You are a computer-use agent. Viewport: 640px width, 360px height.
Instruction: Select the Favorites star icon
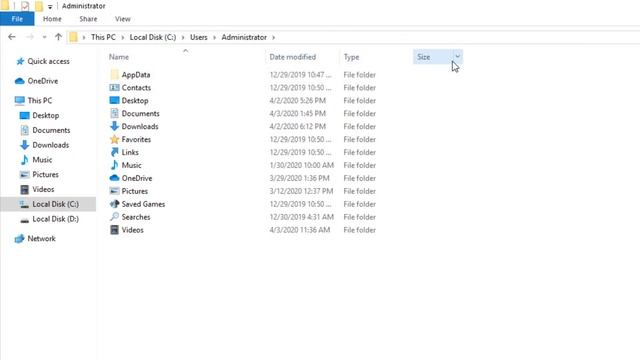[114, 139]
